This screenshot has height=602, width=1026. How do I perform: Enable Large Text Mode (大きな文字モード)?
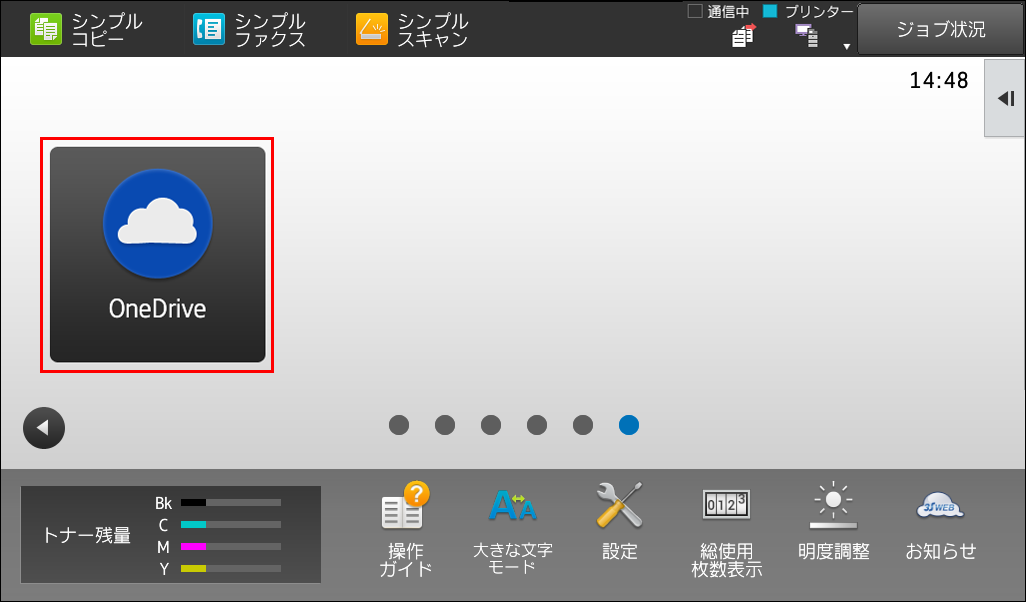pos(513,529)
